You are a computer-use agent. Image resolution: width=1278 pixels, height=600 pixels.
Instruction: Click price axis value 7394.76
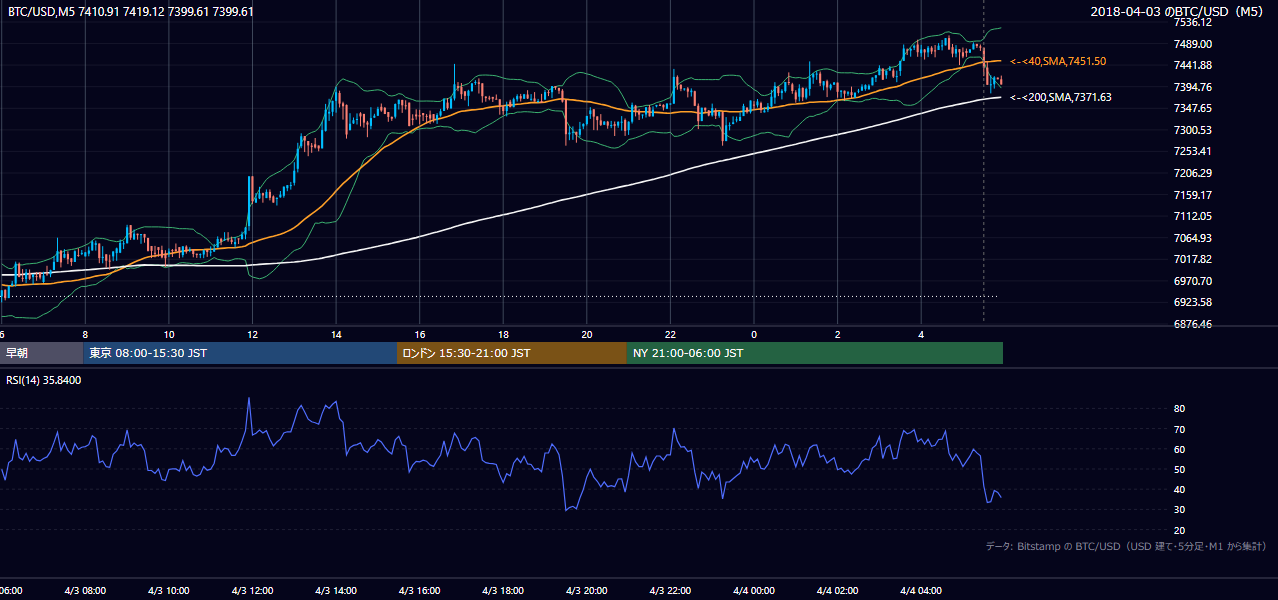click(1193, 87)
